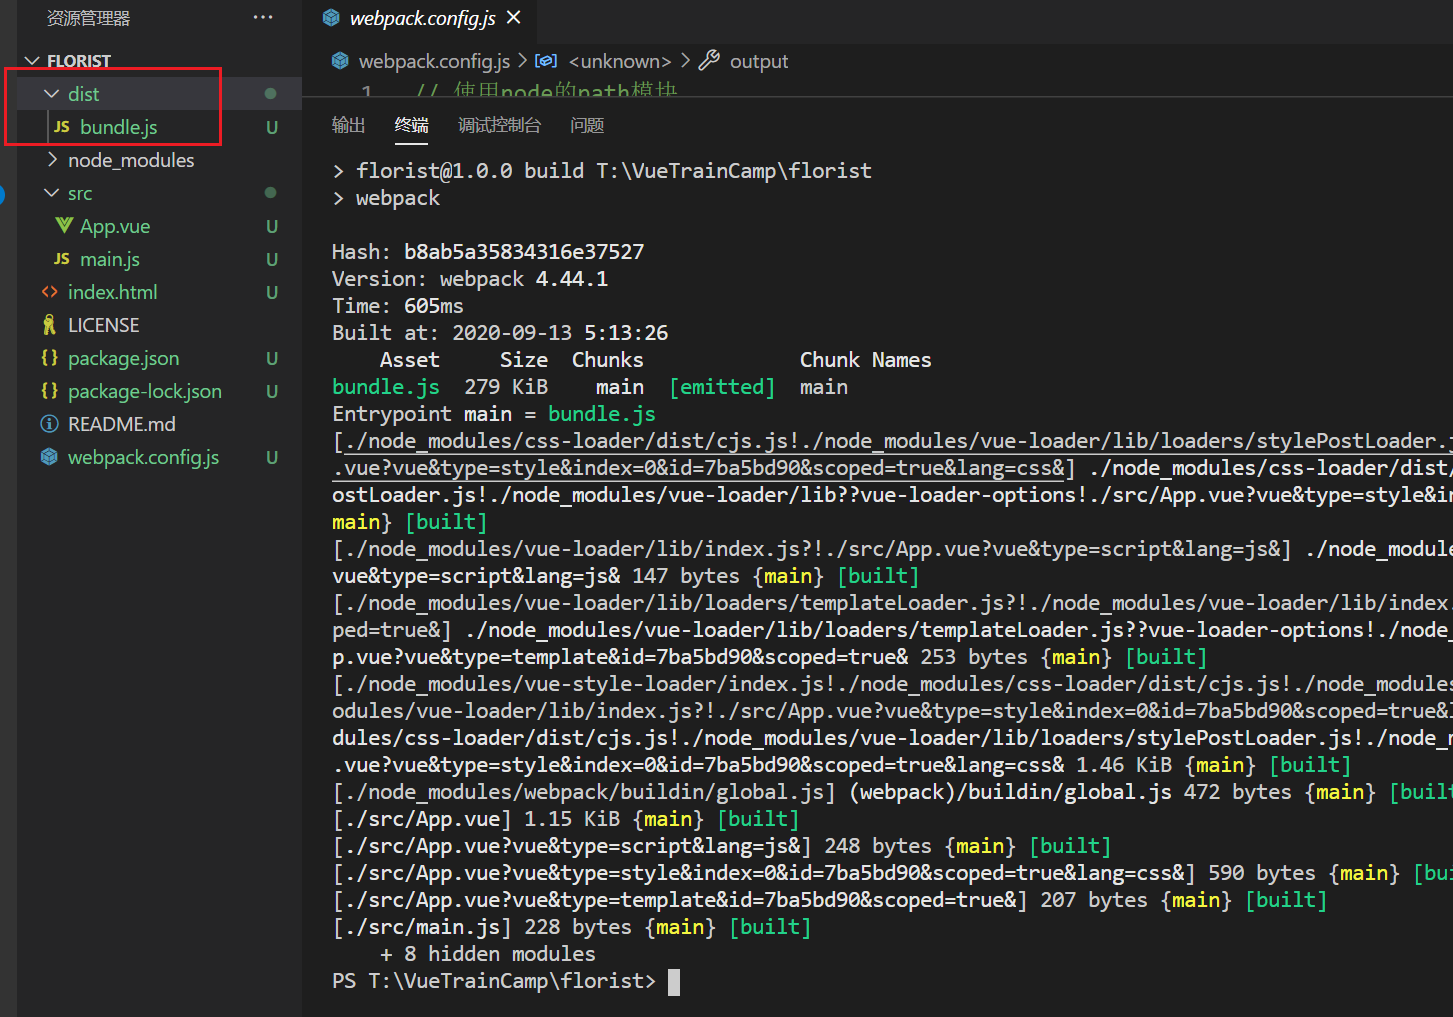This screenshot has height=1017, width=1453.
Task: Open the LICENSE file
Action: pos(103,325)
